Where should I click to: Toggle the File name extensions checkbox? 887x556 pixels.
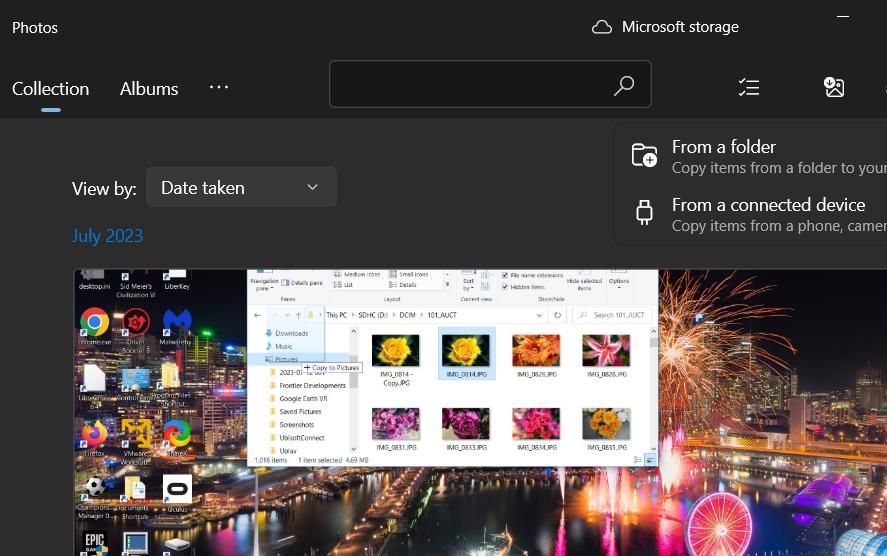pyautogui.click(x=505, y=274)
